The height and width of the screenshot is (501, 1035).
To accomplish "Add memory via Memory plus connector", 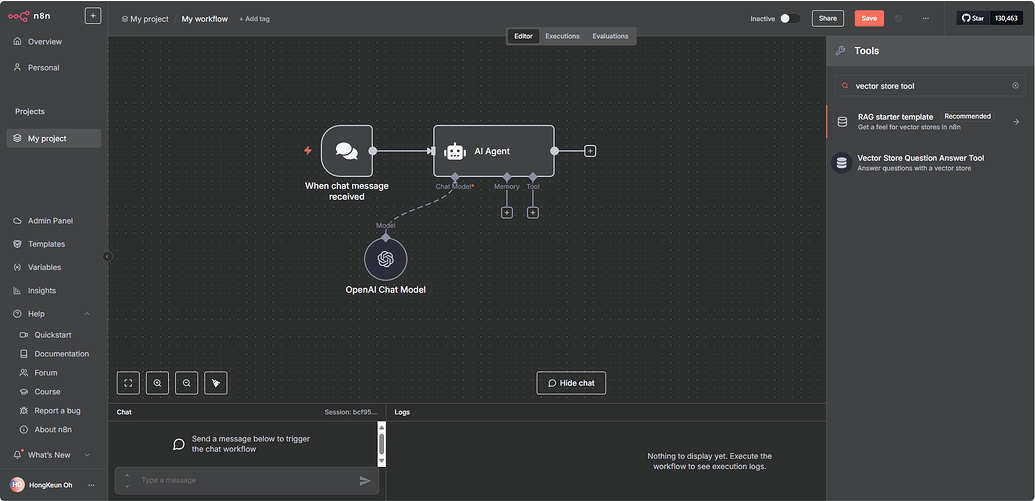I will [507, 212].
